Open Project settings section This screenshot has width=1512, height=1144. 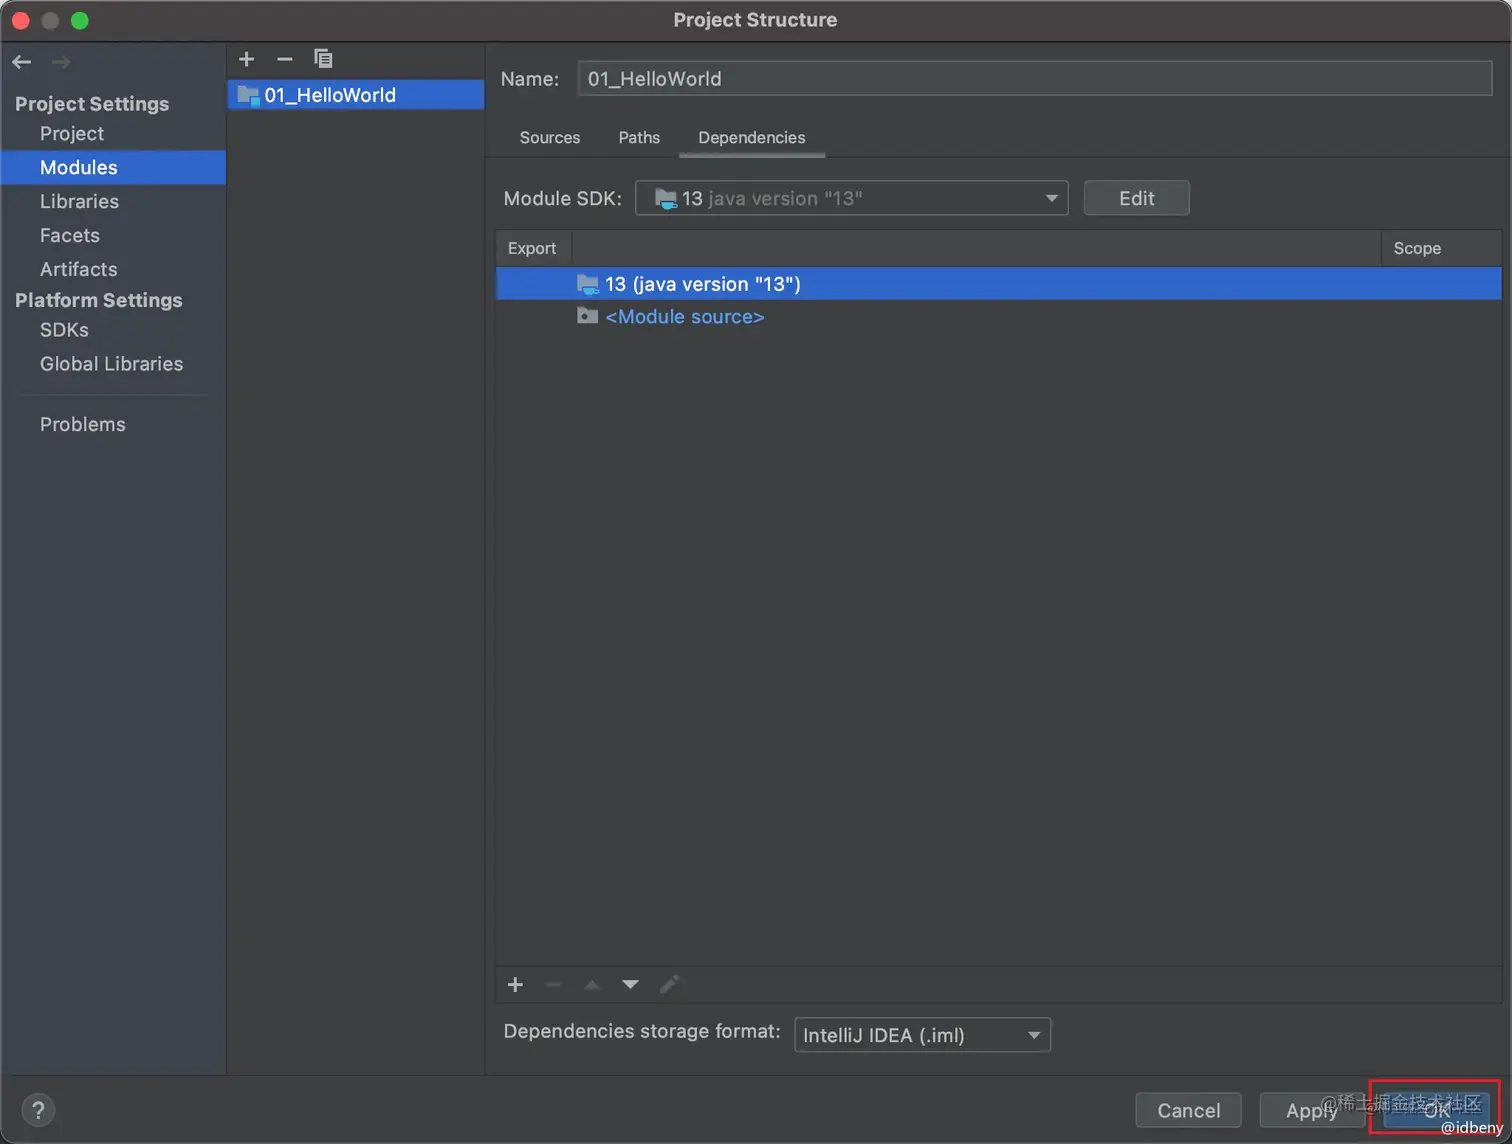tap(72, 134)
